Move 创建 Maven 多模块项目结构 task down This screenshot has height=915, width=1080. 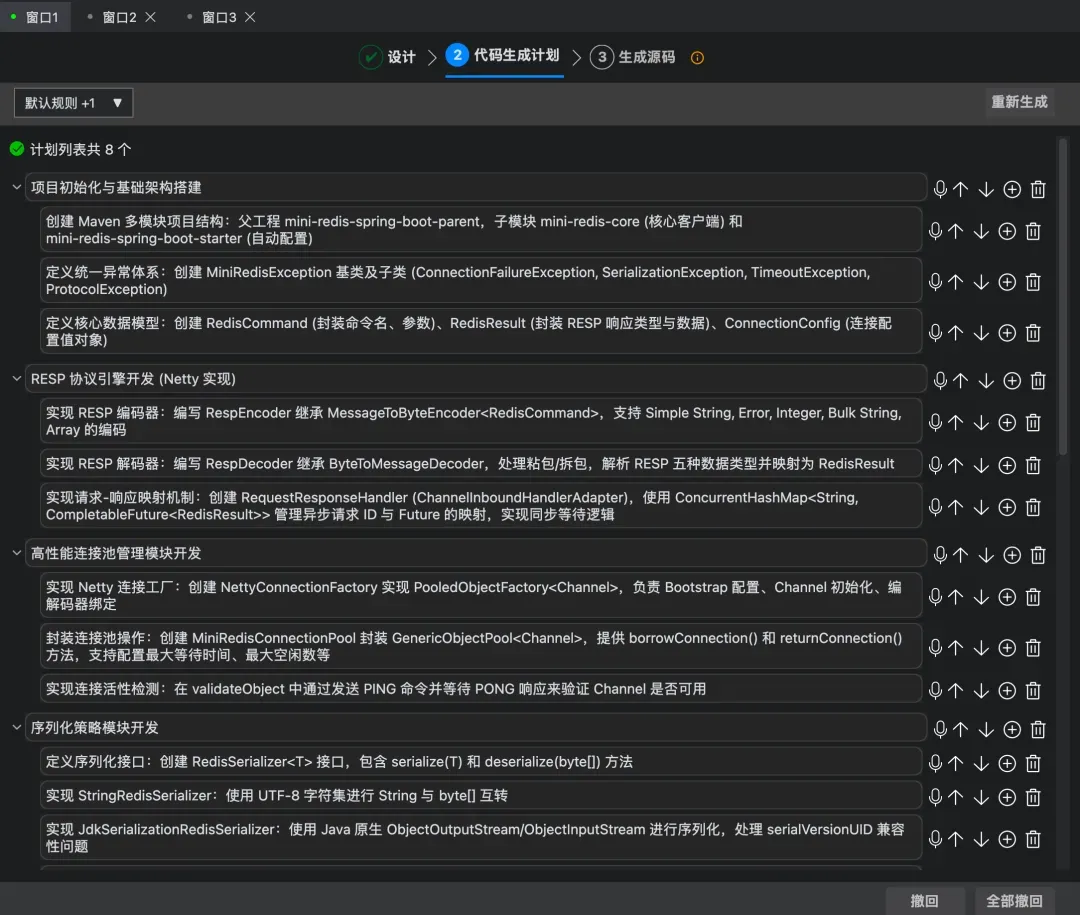pos(982,232)
